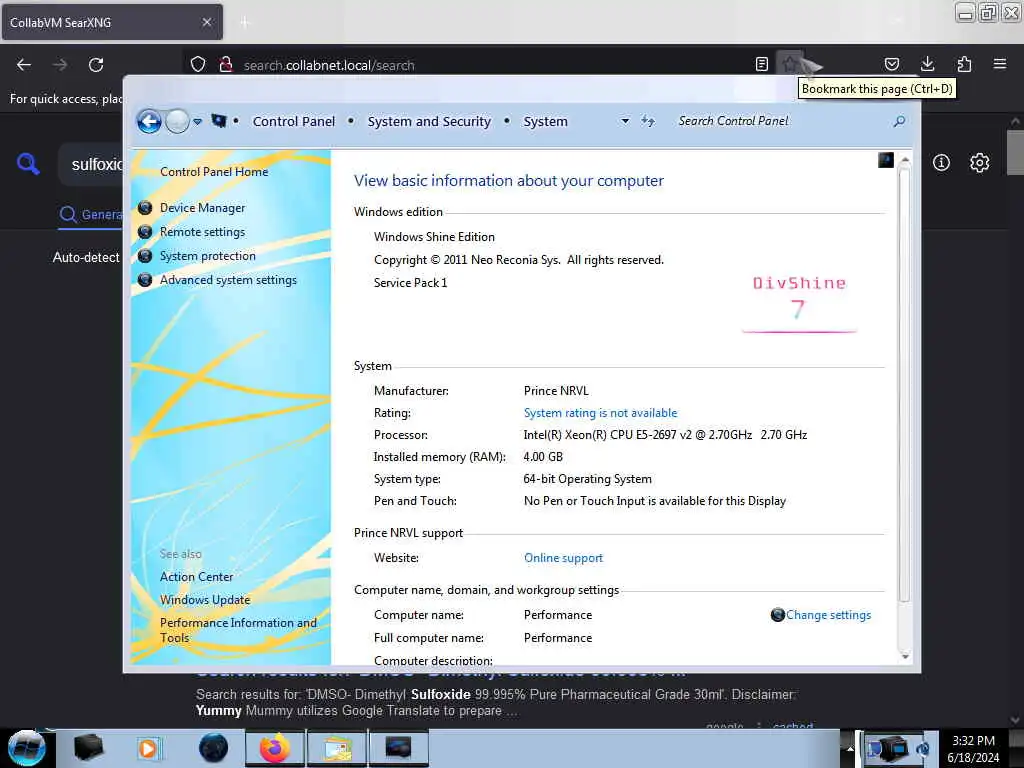Image resolution: width=1024 pixels, height=768 pixels.
Task: Open Device Manager from sidebar
Action: coord(202,208)
